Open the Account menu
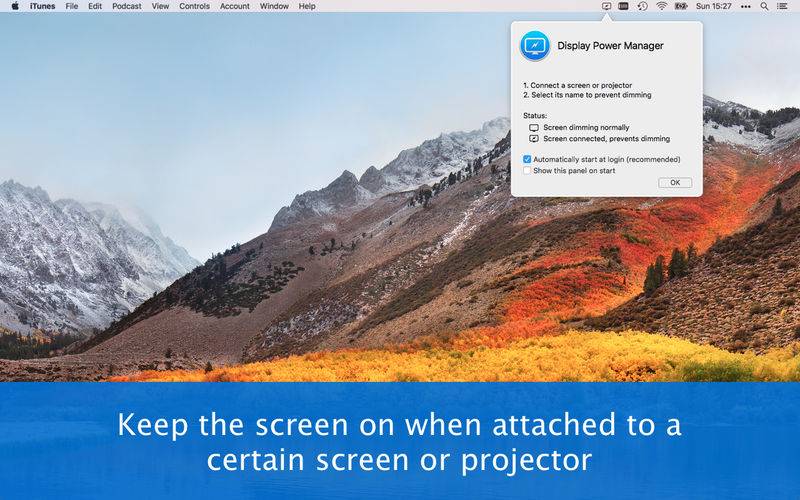800x500 pixels. [235, 6]
